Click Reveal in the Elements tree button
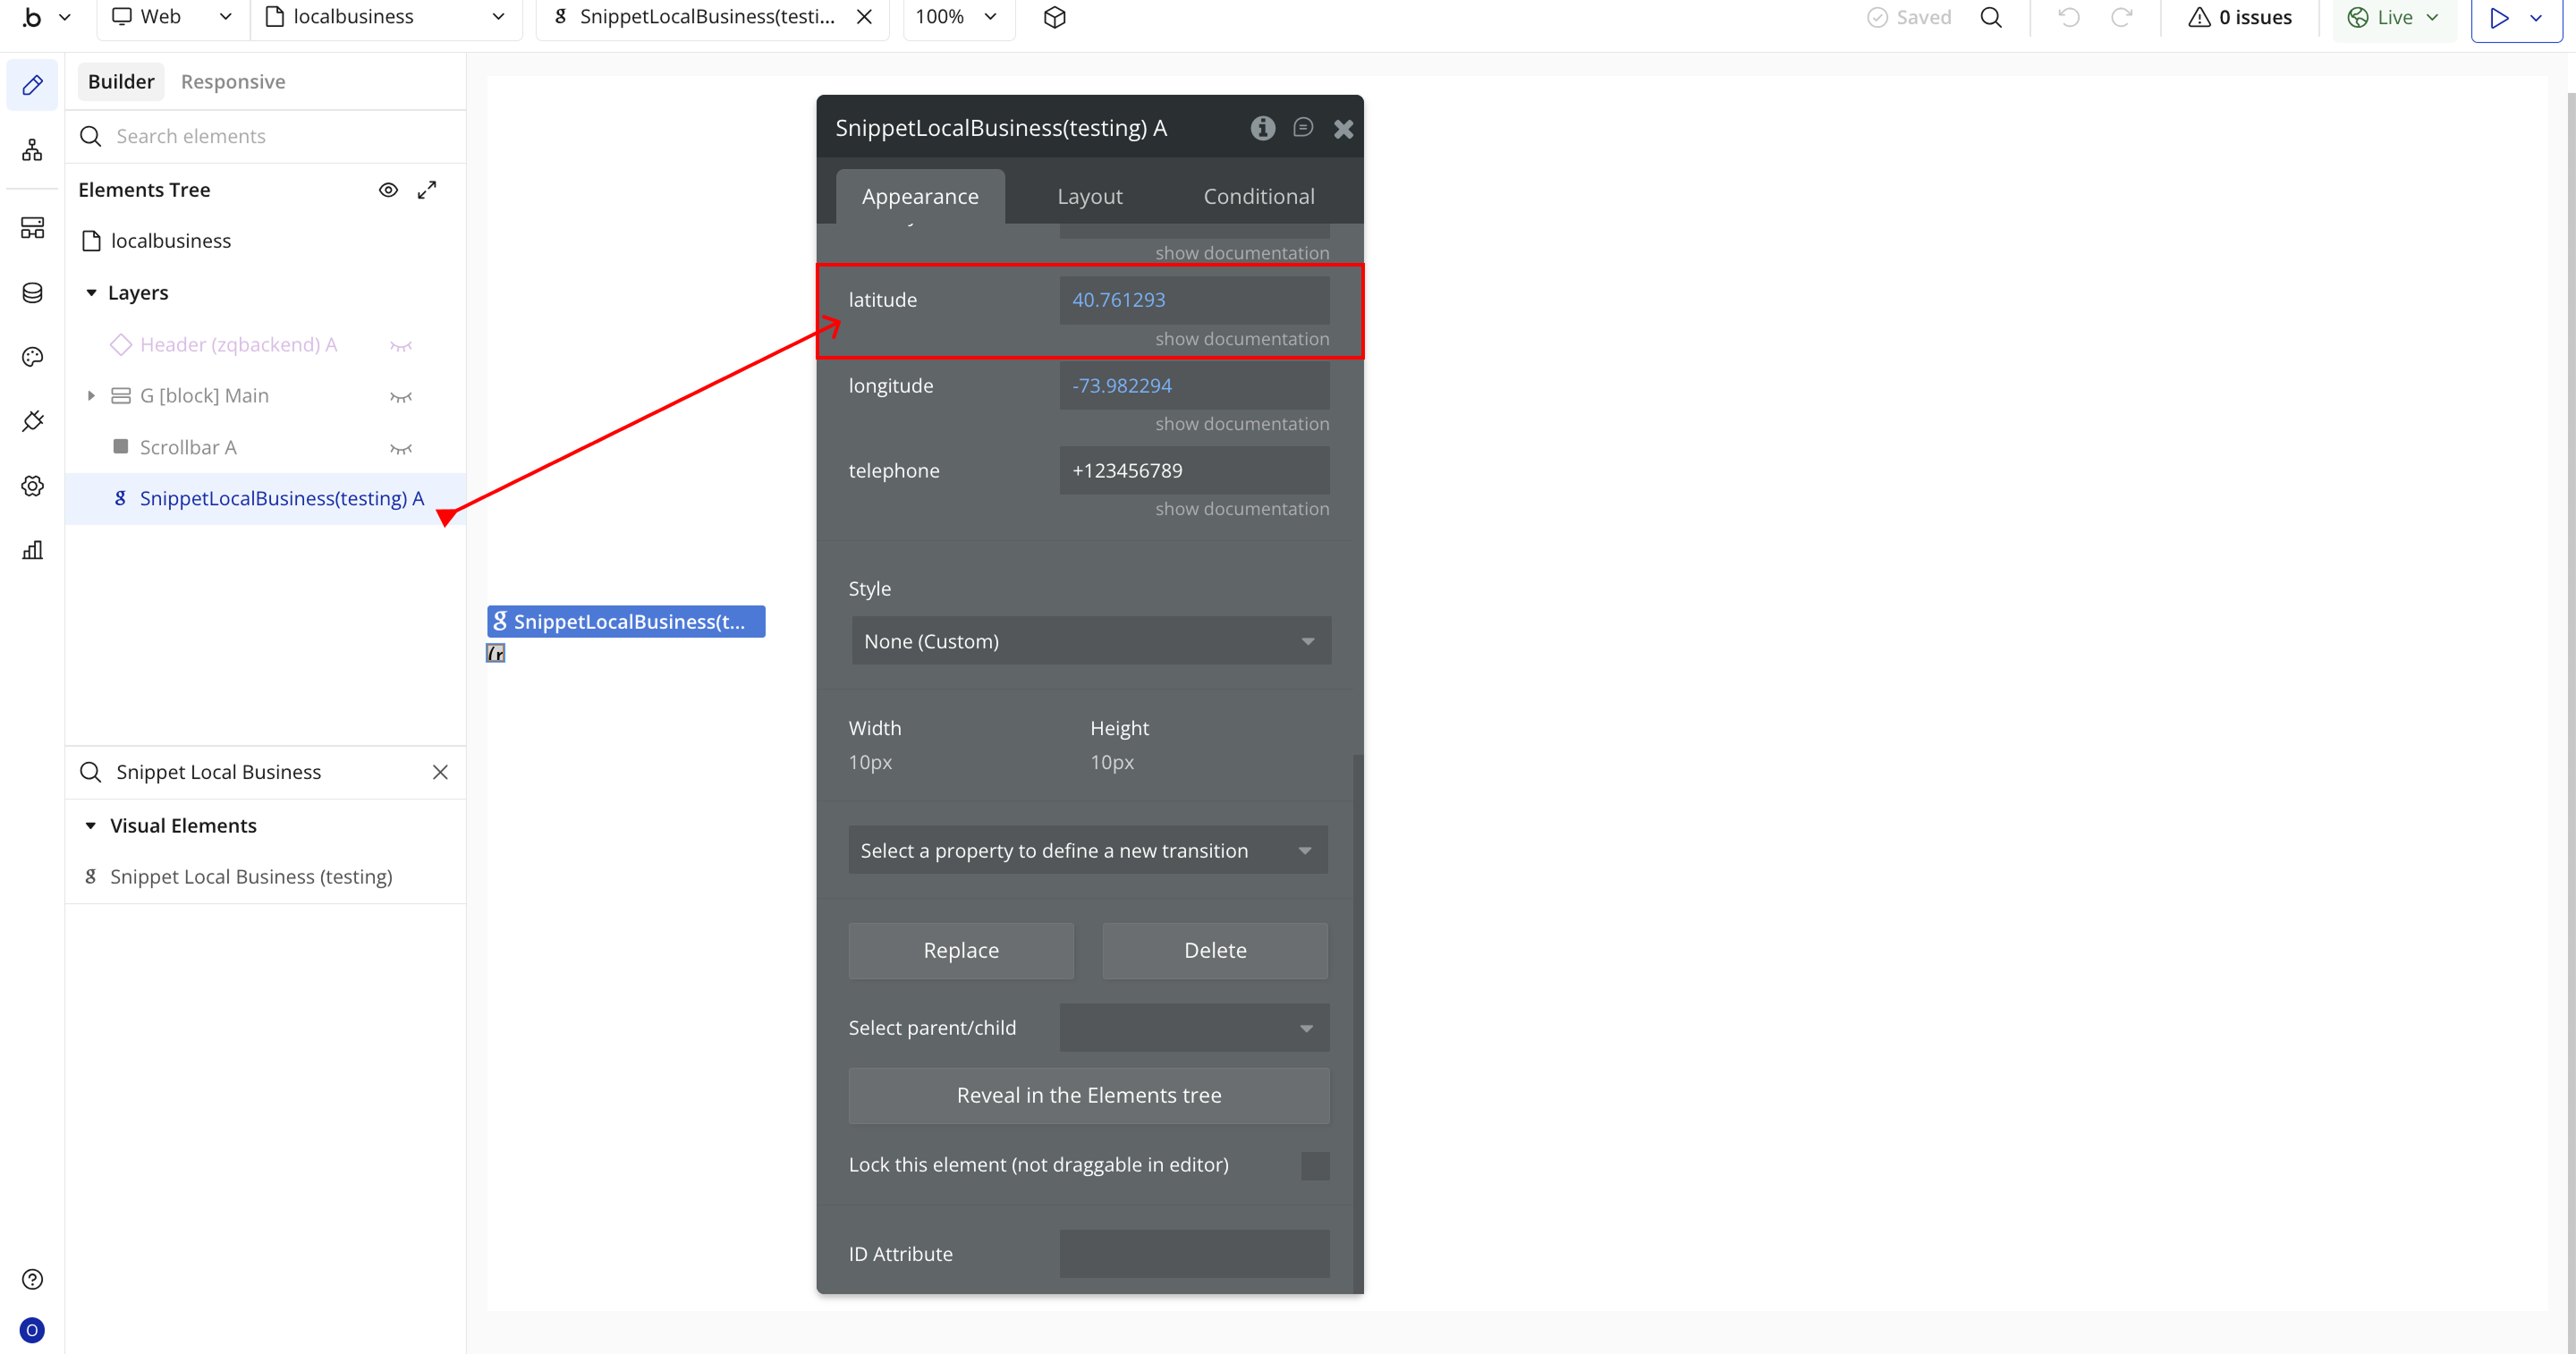 click(x=1088, y=1095)
